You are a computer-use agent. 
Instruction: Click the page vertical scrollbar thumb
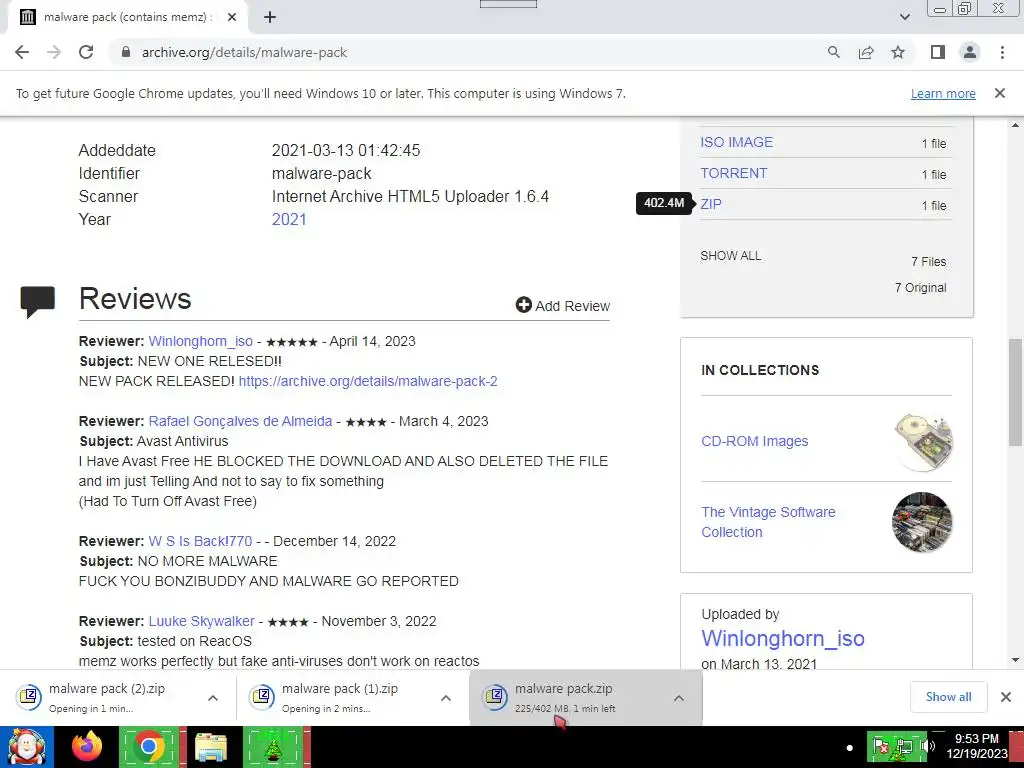[x=1015, y=392]
